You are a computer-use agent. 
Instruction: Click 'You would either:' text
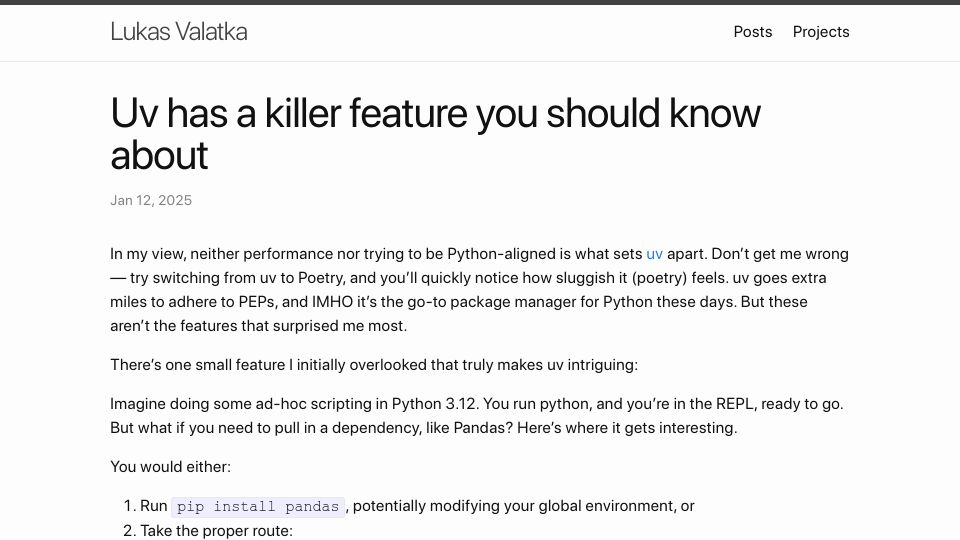tap(170, 467)
